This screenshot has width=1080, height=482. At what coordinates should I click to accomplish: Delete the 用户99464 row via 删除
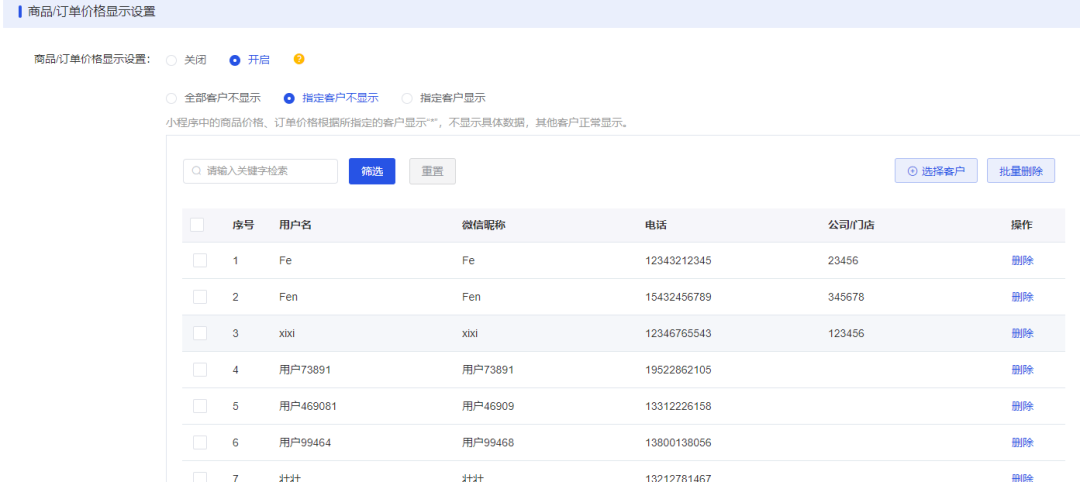pos(1022,442)
